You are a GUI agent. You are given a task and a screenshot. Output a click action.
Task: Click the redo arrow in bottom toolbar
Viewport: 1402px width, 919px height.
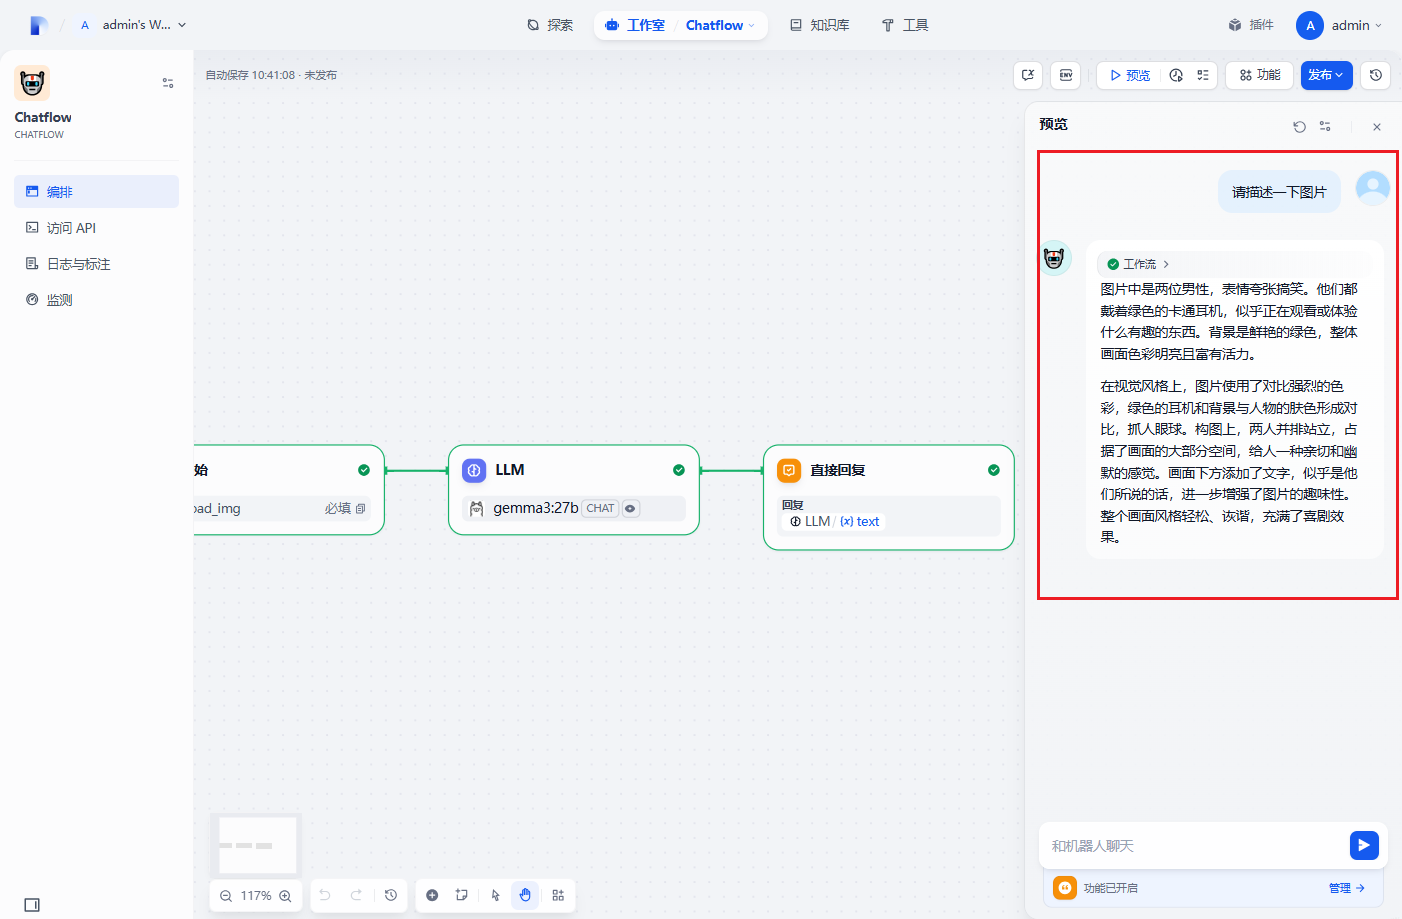(356, 895)
